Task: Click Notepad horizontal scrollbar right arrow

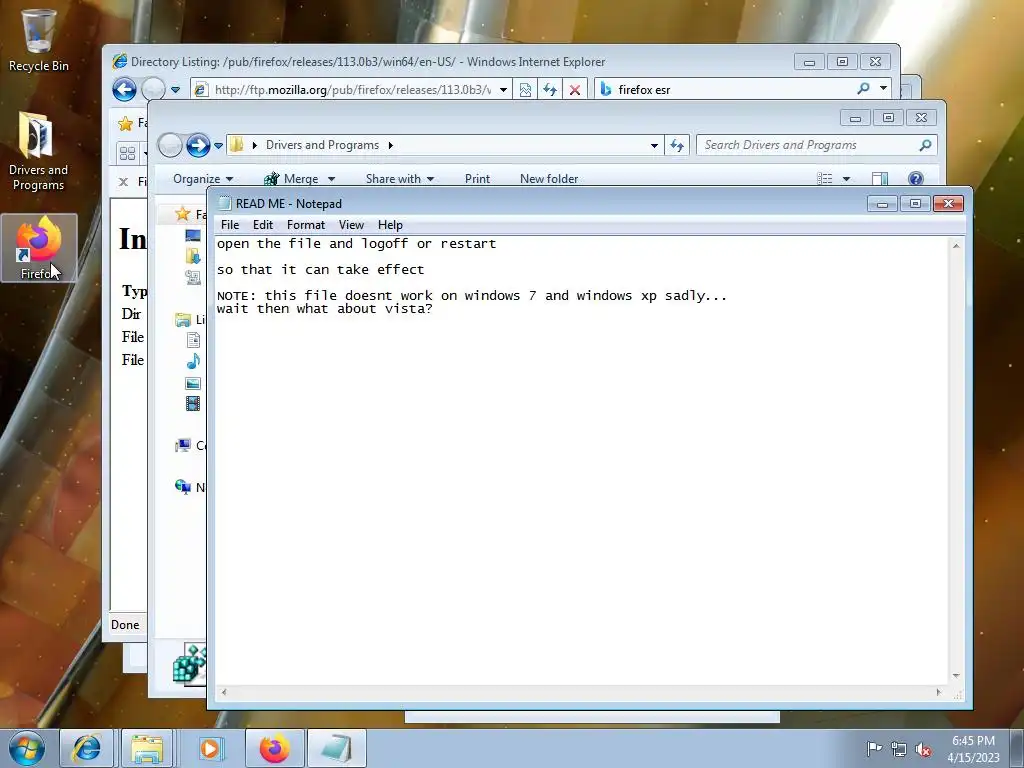Action: click(x=939, y=692)
